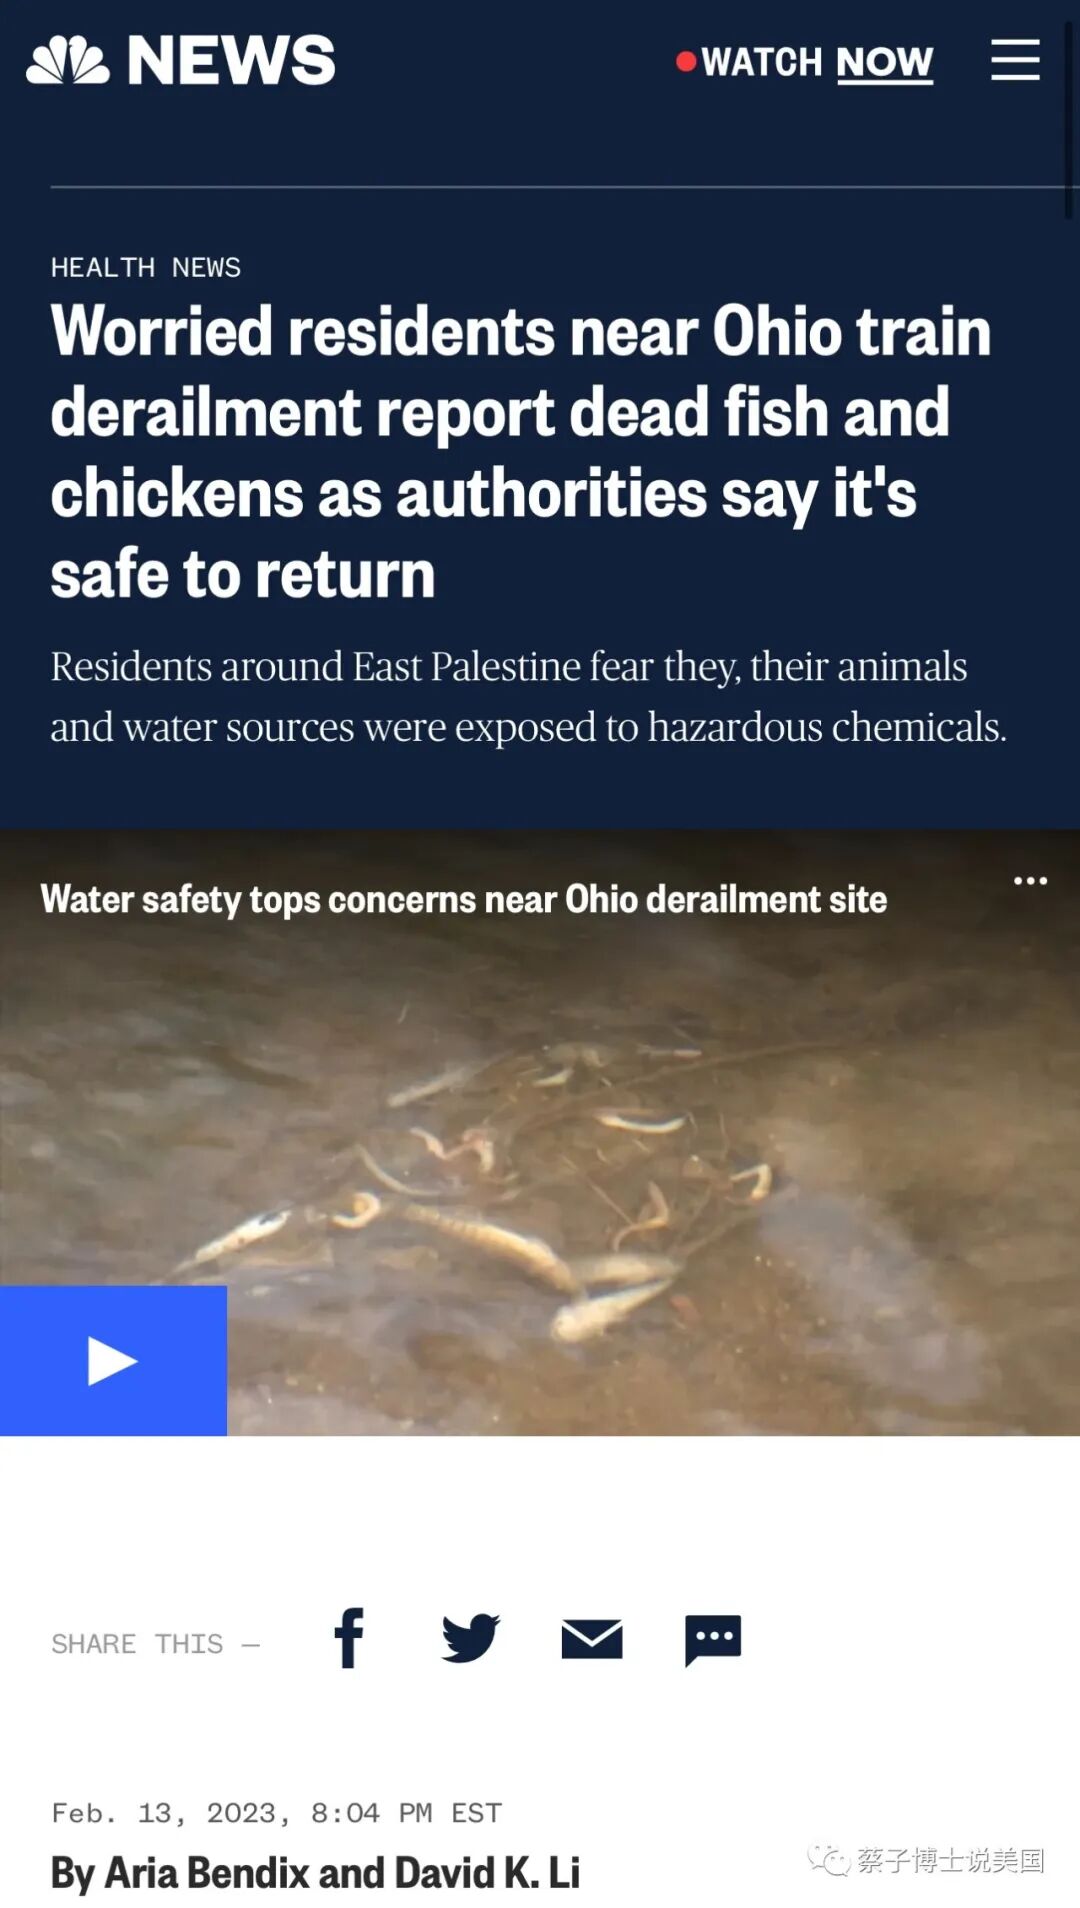Click the NBC peacock logo
This screenshot has width=1080, height=1908.
(x=68, y=60)
